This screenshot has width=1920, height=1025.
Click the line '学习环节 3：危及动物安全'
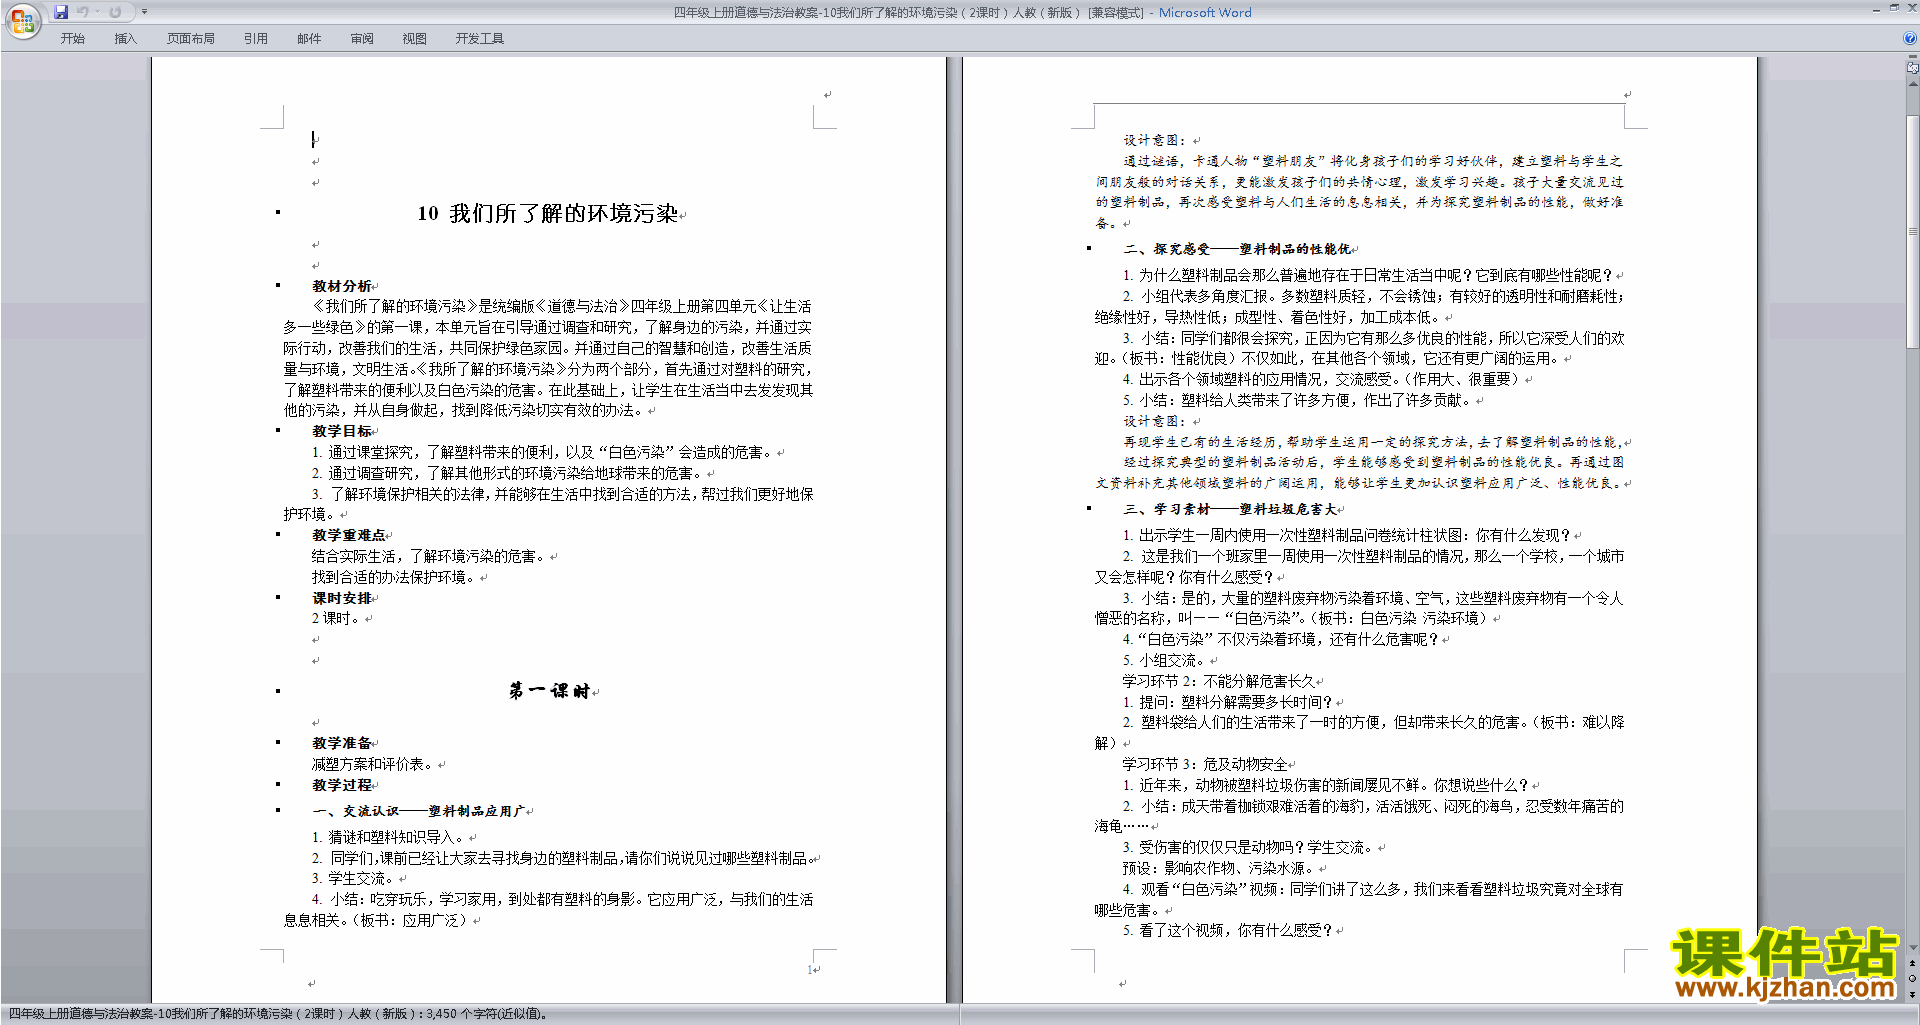1205,764
